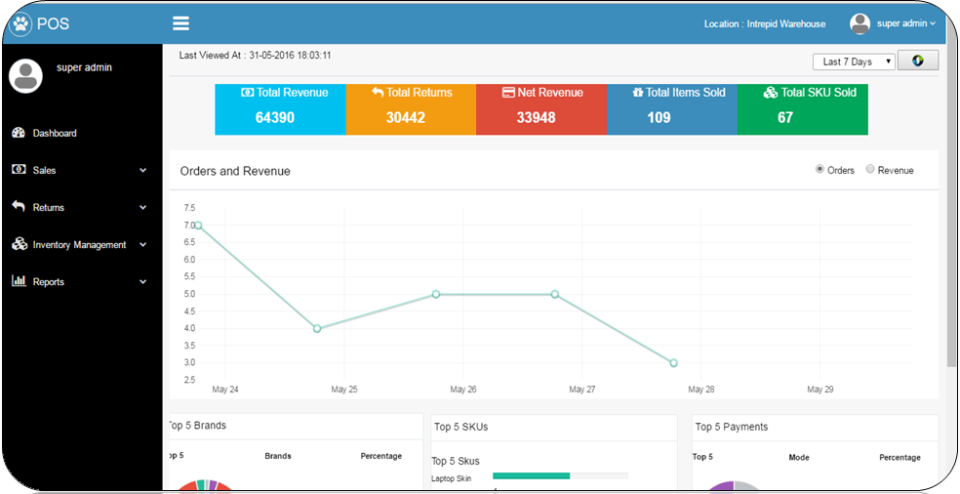Viewport: 960px width, 494px height.
Task: Click the sidebar profile avatar picture
Action: point(26,76)
